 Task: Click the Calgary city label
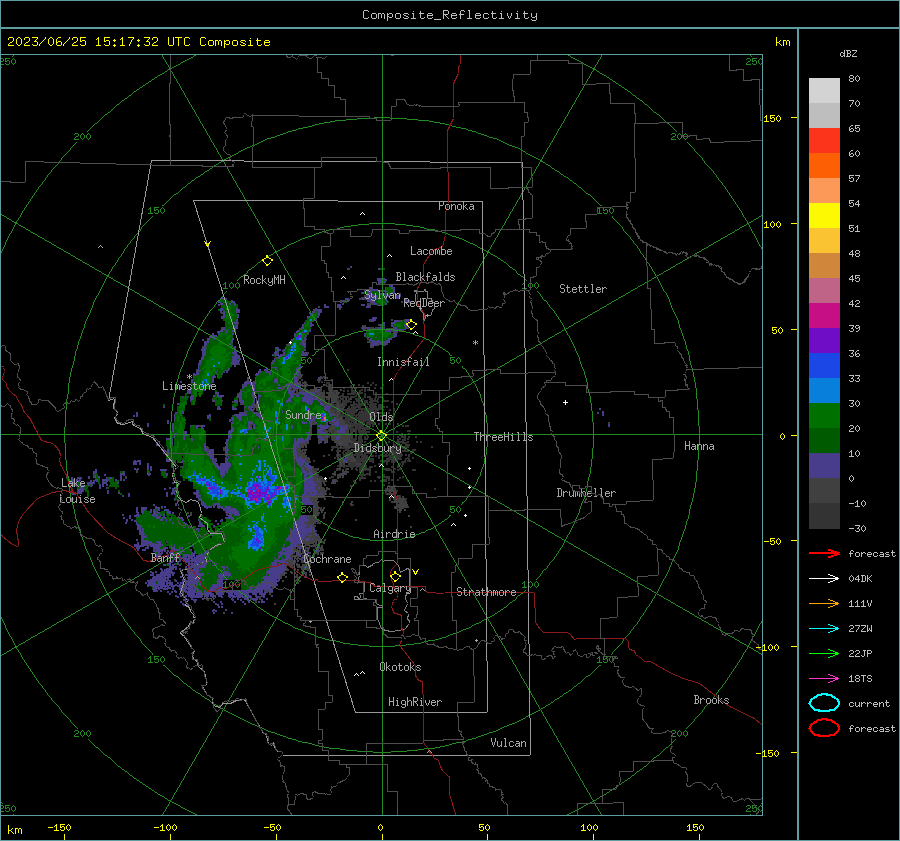390,588
